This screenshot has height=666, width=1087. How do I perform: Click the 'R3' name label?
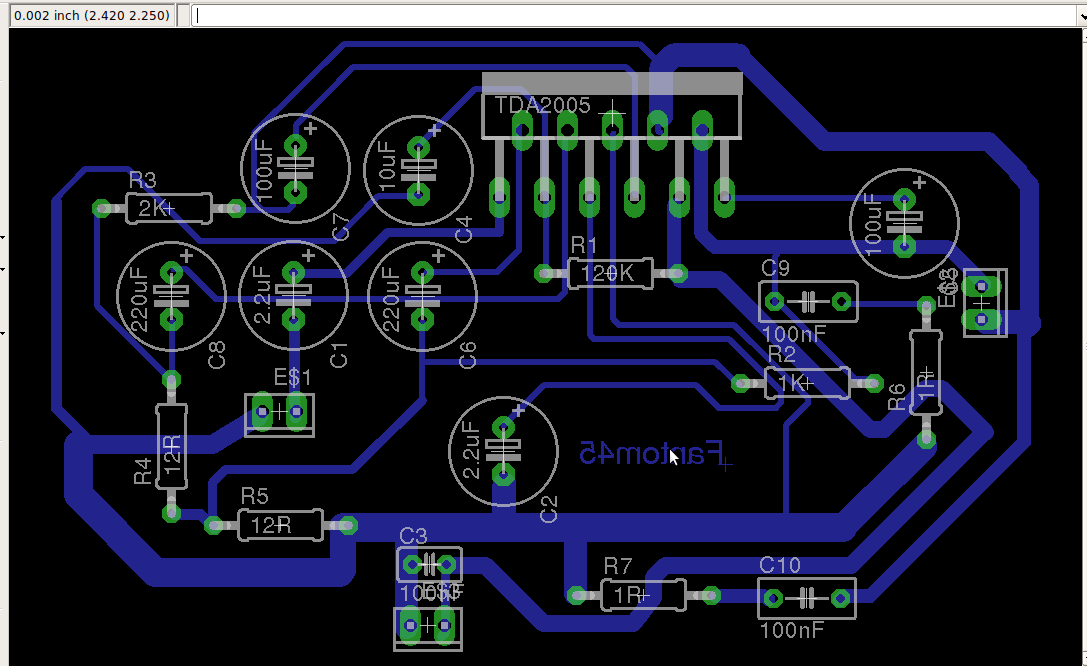(142, 181)
